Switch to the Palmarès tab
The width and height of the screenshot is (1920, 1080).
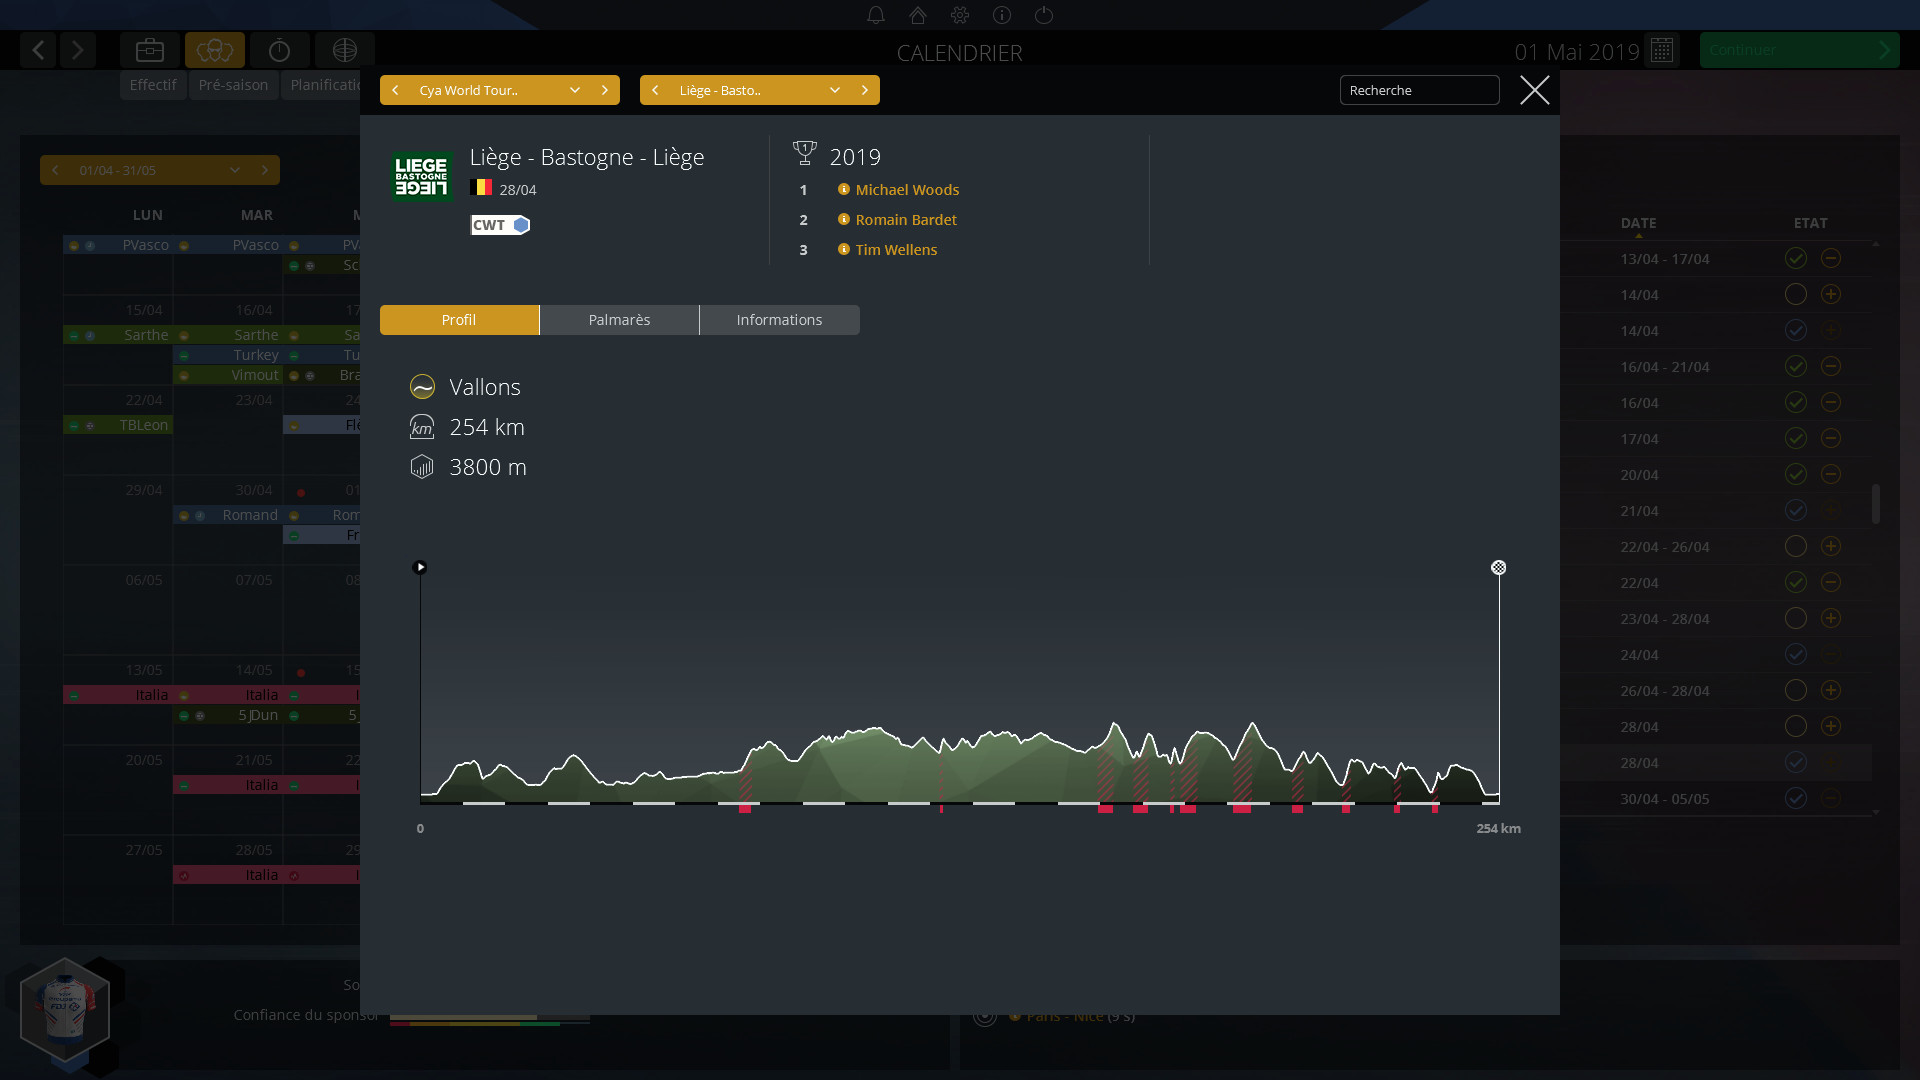click(x=619, y=319)
